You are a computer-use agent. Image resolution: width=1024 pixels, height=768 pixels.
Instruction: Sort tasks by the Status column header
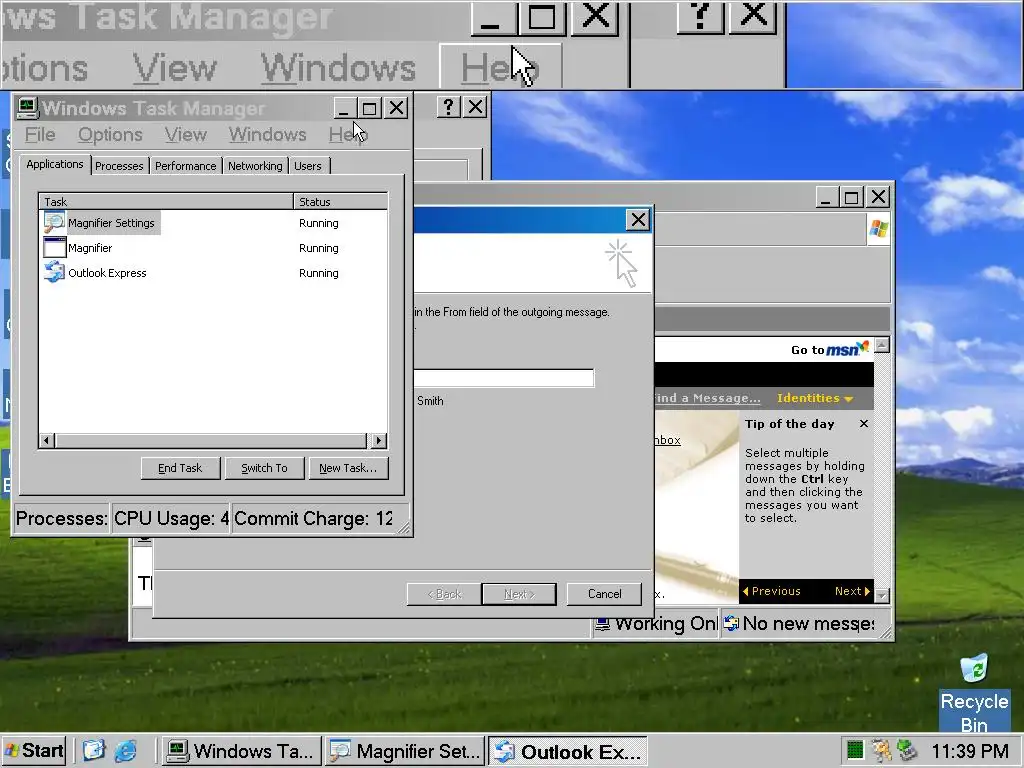(340, 201)
